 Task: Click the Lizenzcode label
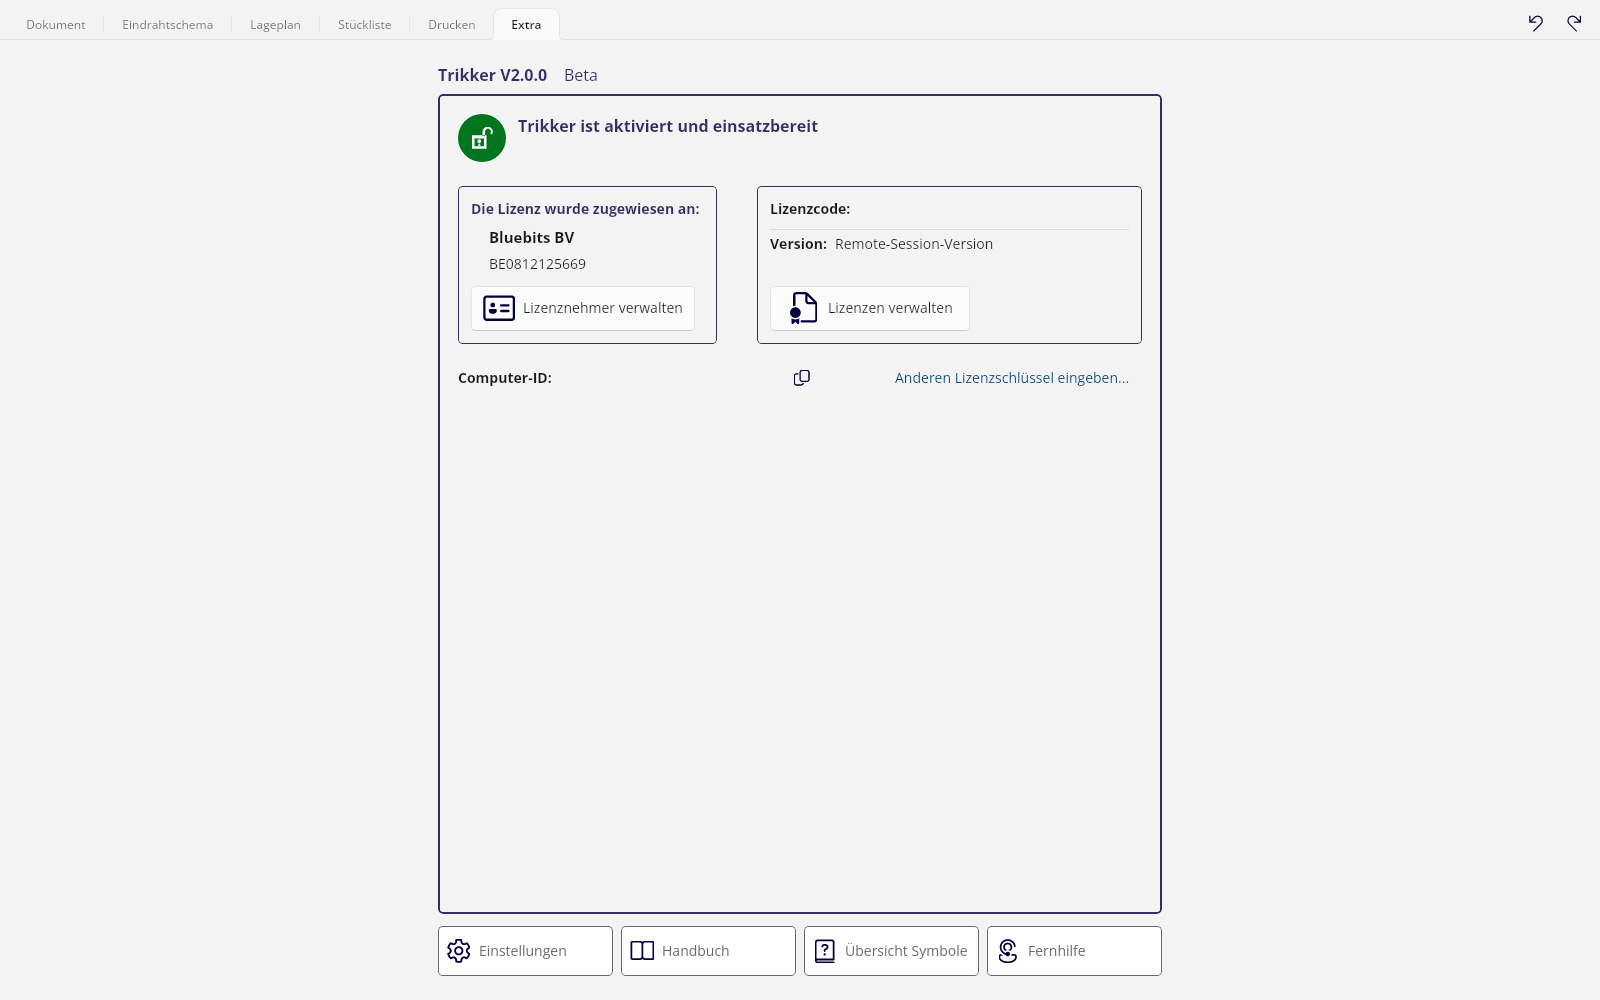(x=810, y=209)
